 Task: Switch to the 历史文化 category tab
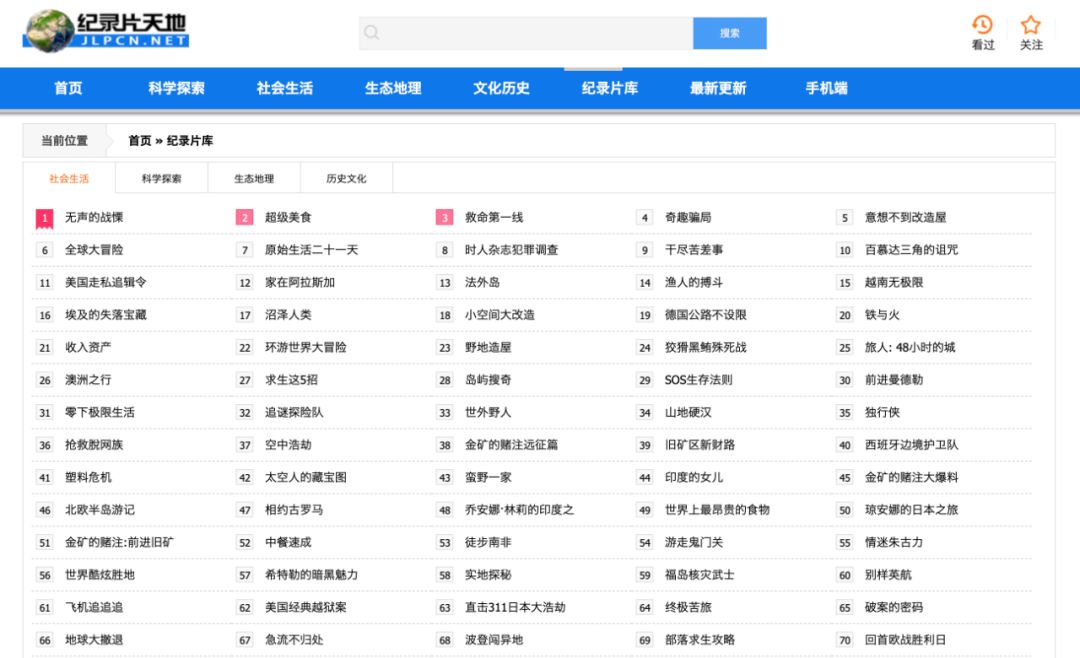tap(346, 179)
